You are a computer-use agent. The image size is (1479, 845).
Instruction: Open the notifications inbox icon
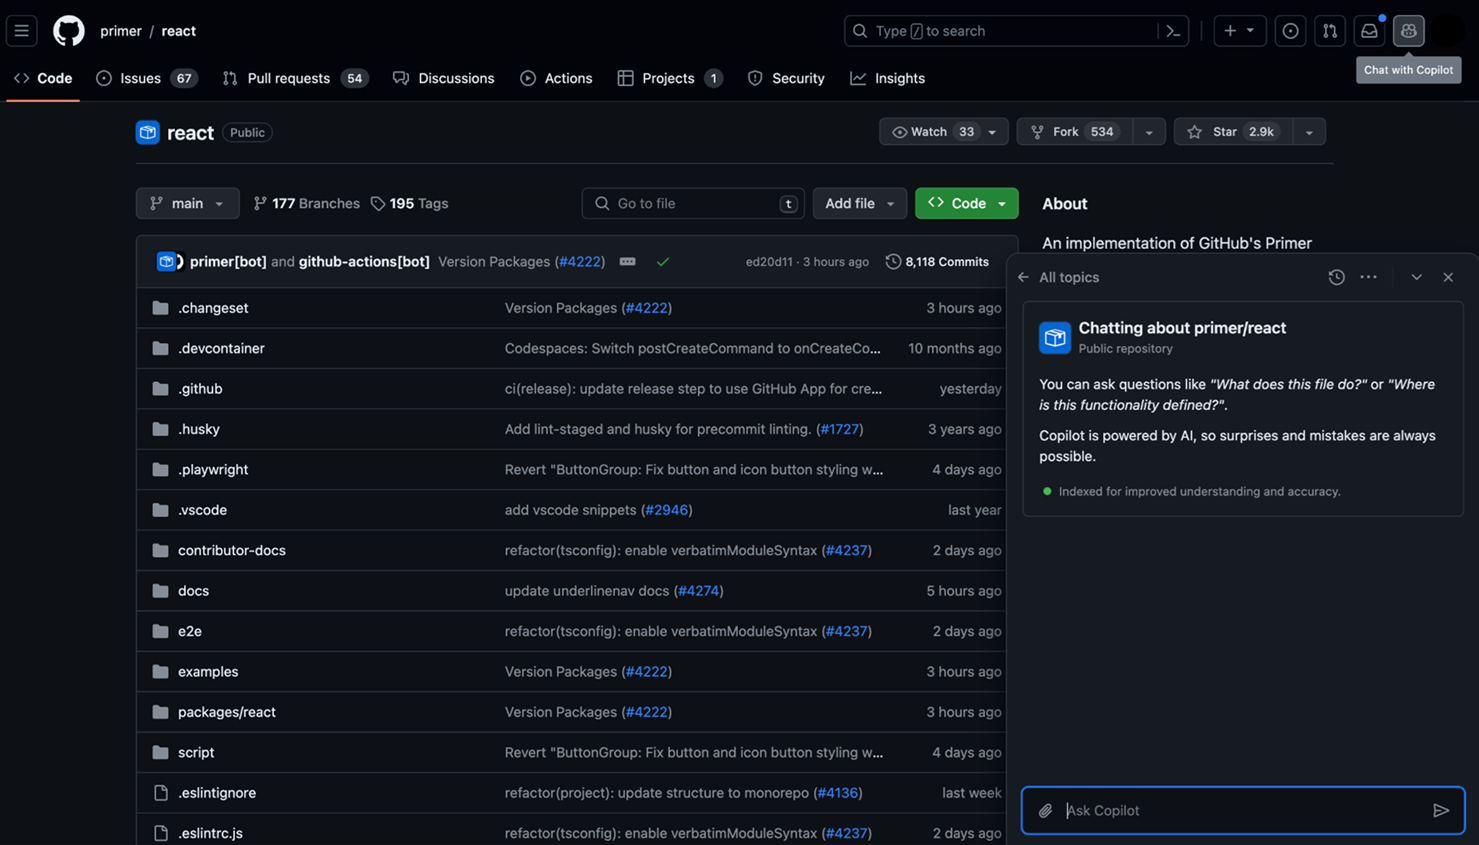click(x=1369, y=31)
